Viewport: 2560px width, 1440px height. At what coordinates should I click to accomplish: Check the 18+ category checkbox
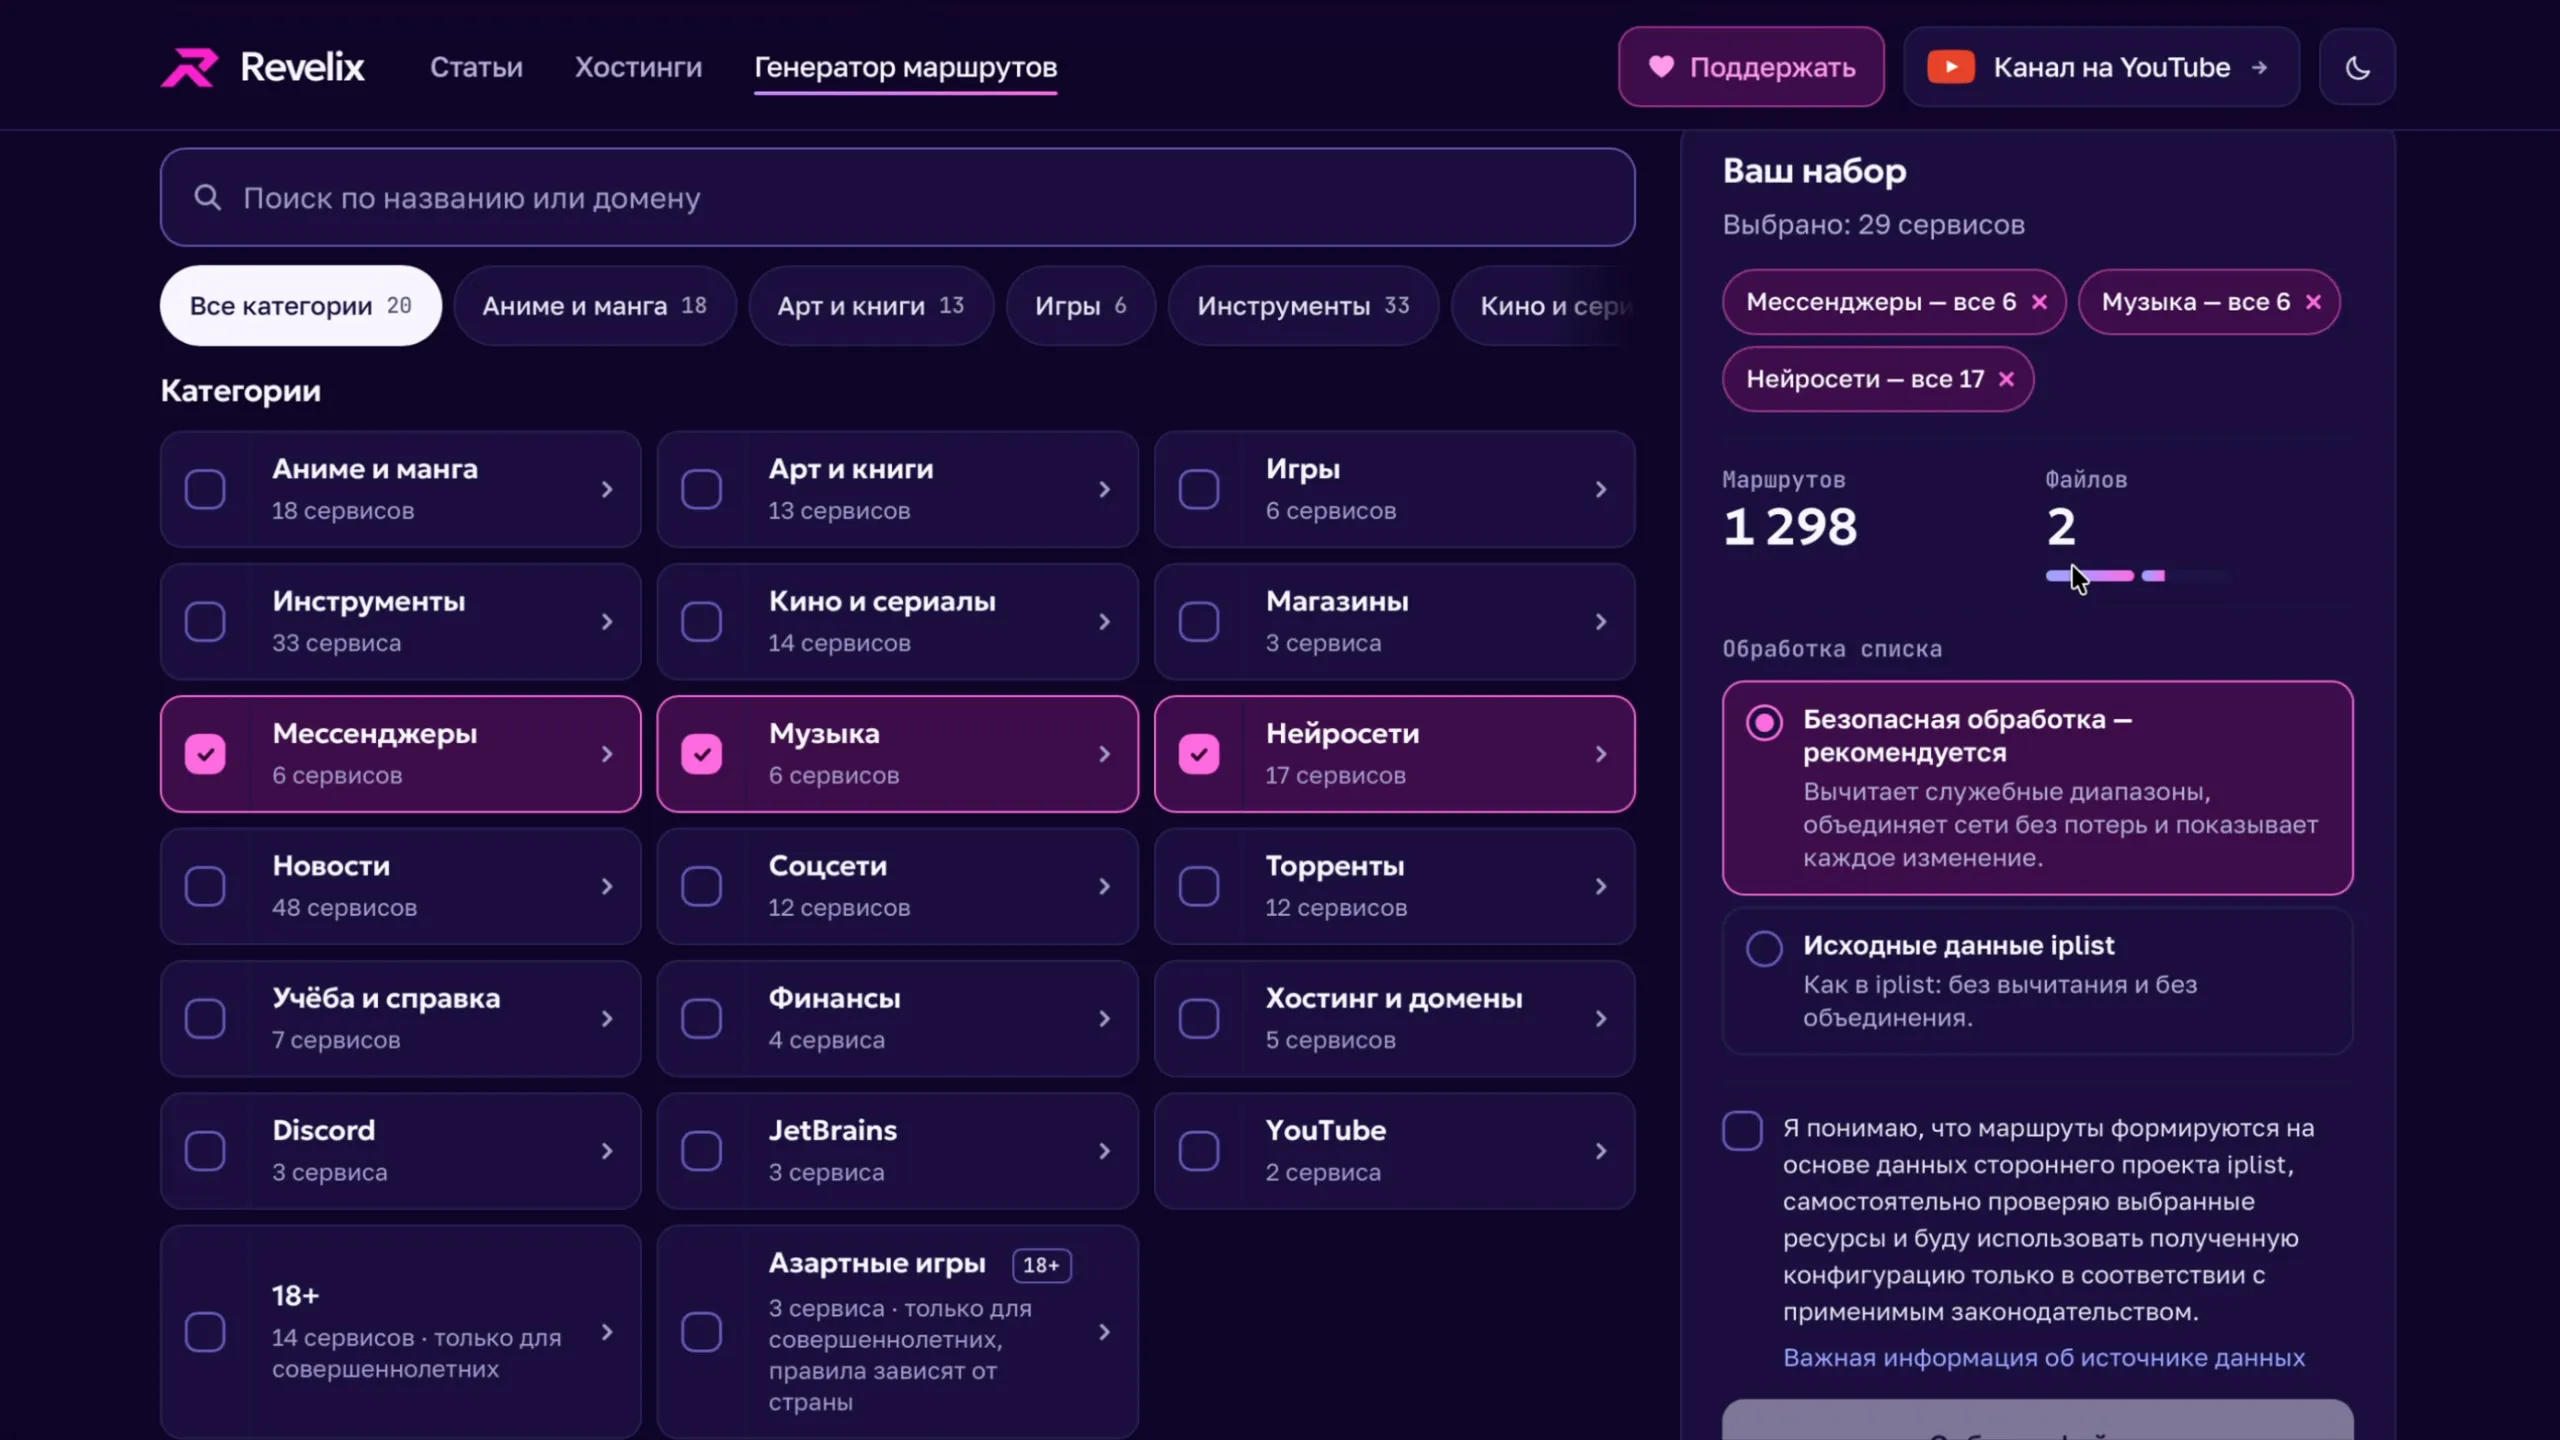pos(205,1332)
